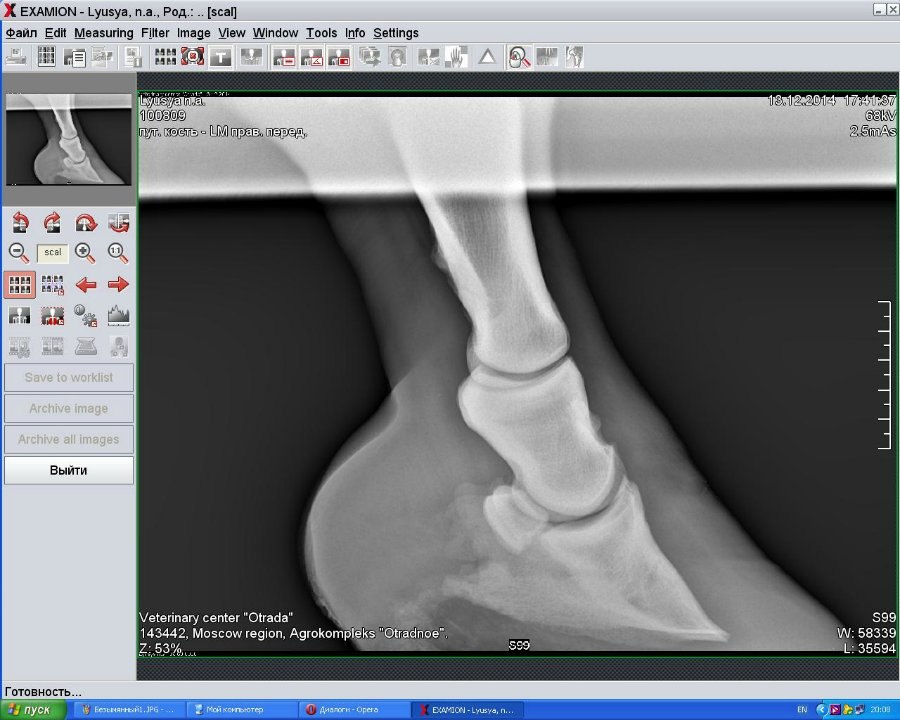Go to previous image with left arrow
Screen dimensions: 900x720
(x=86, y=285)
